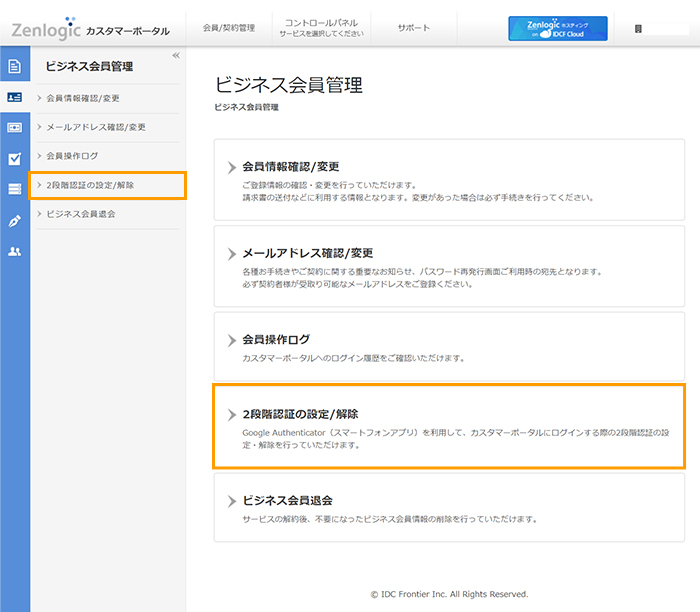
Task: Open the メールアドレス確認/変更 main panel card
Action: pyautogui.click(x=448, y=265)
